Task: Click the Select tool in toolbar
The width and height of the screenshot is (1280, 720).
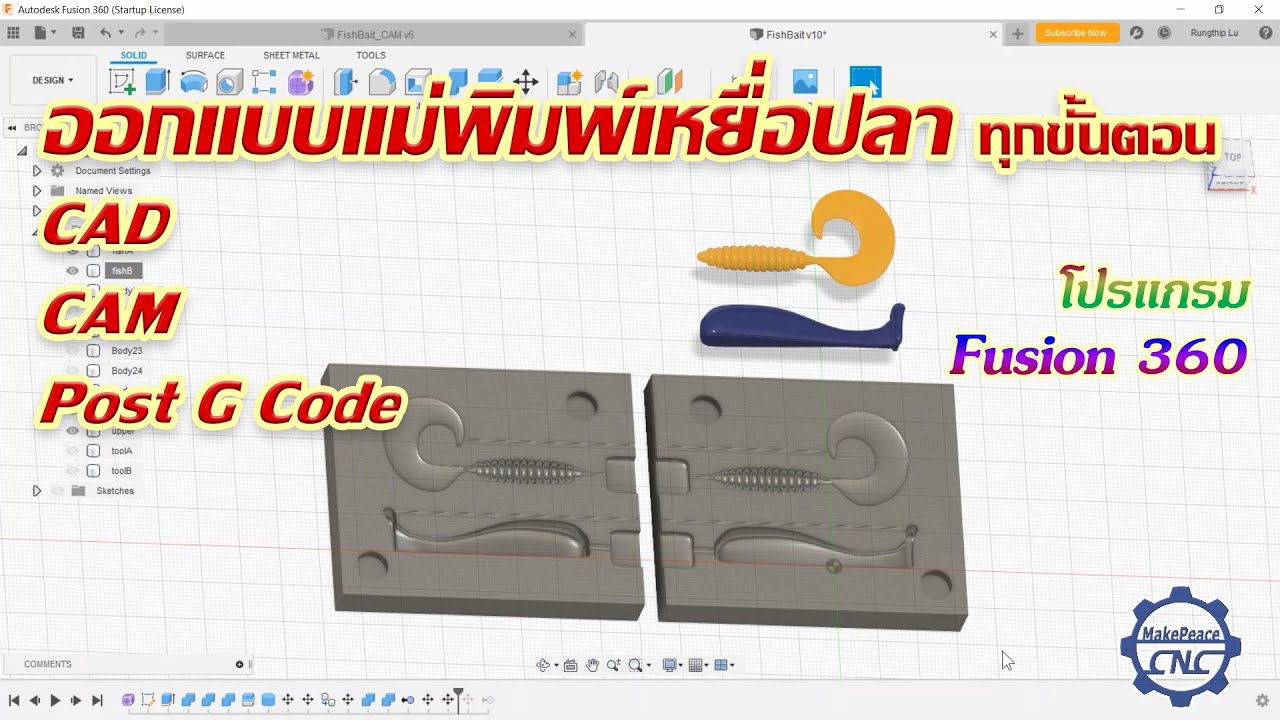Action: tap(865, 81)
